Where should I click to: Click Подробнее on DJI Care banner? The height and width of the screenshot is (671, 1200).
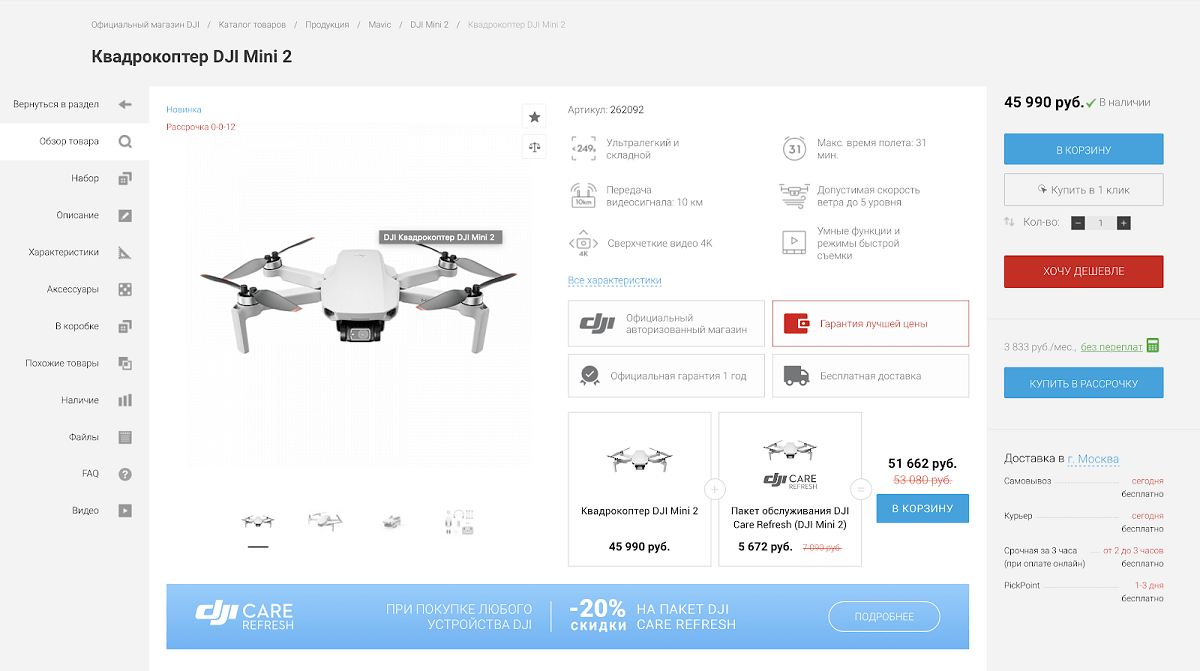884,616
